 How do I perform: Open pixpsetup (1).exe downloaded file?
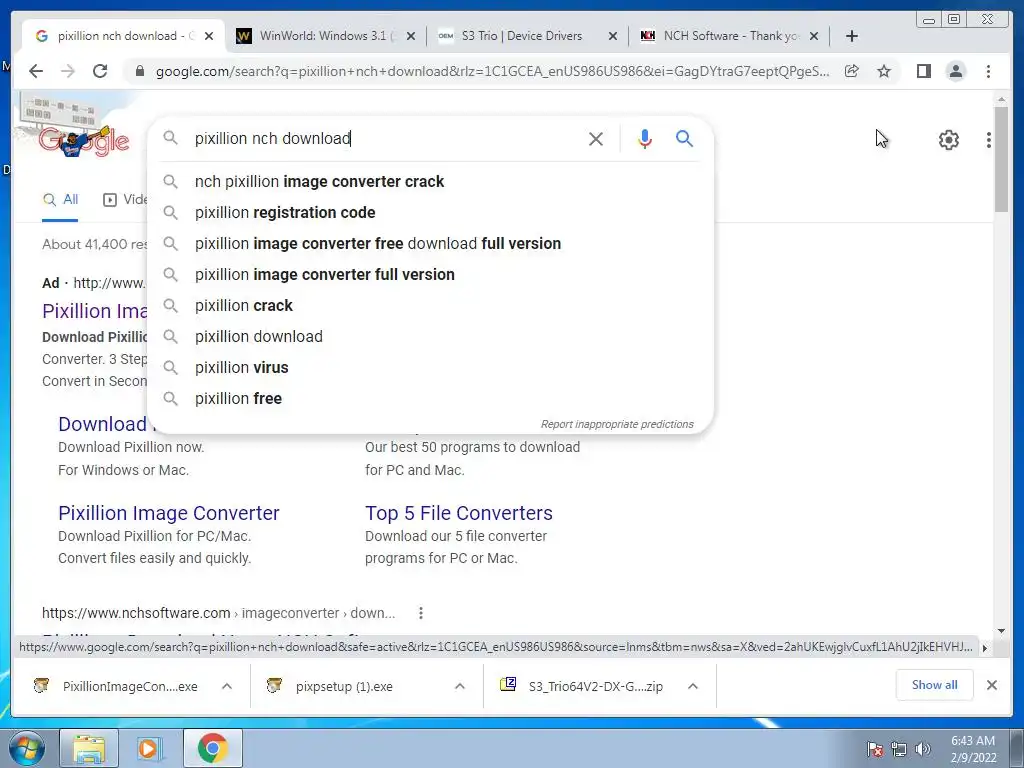[346, 686]
